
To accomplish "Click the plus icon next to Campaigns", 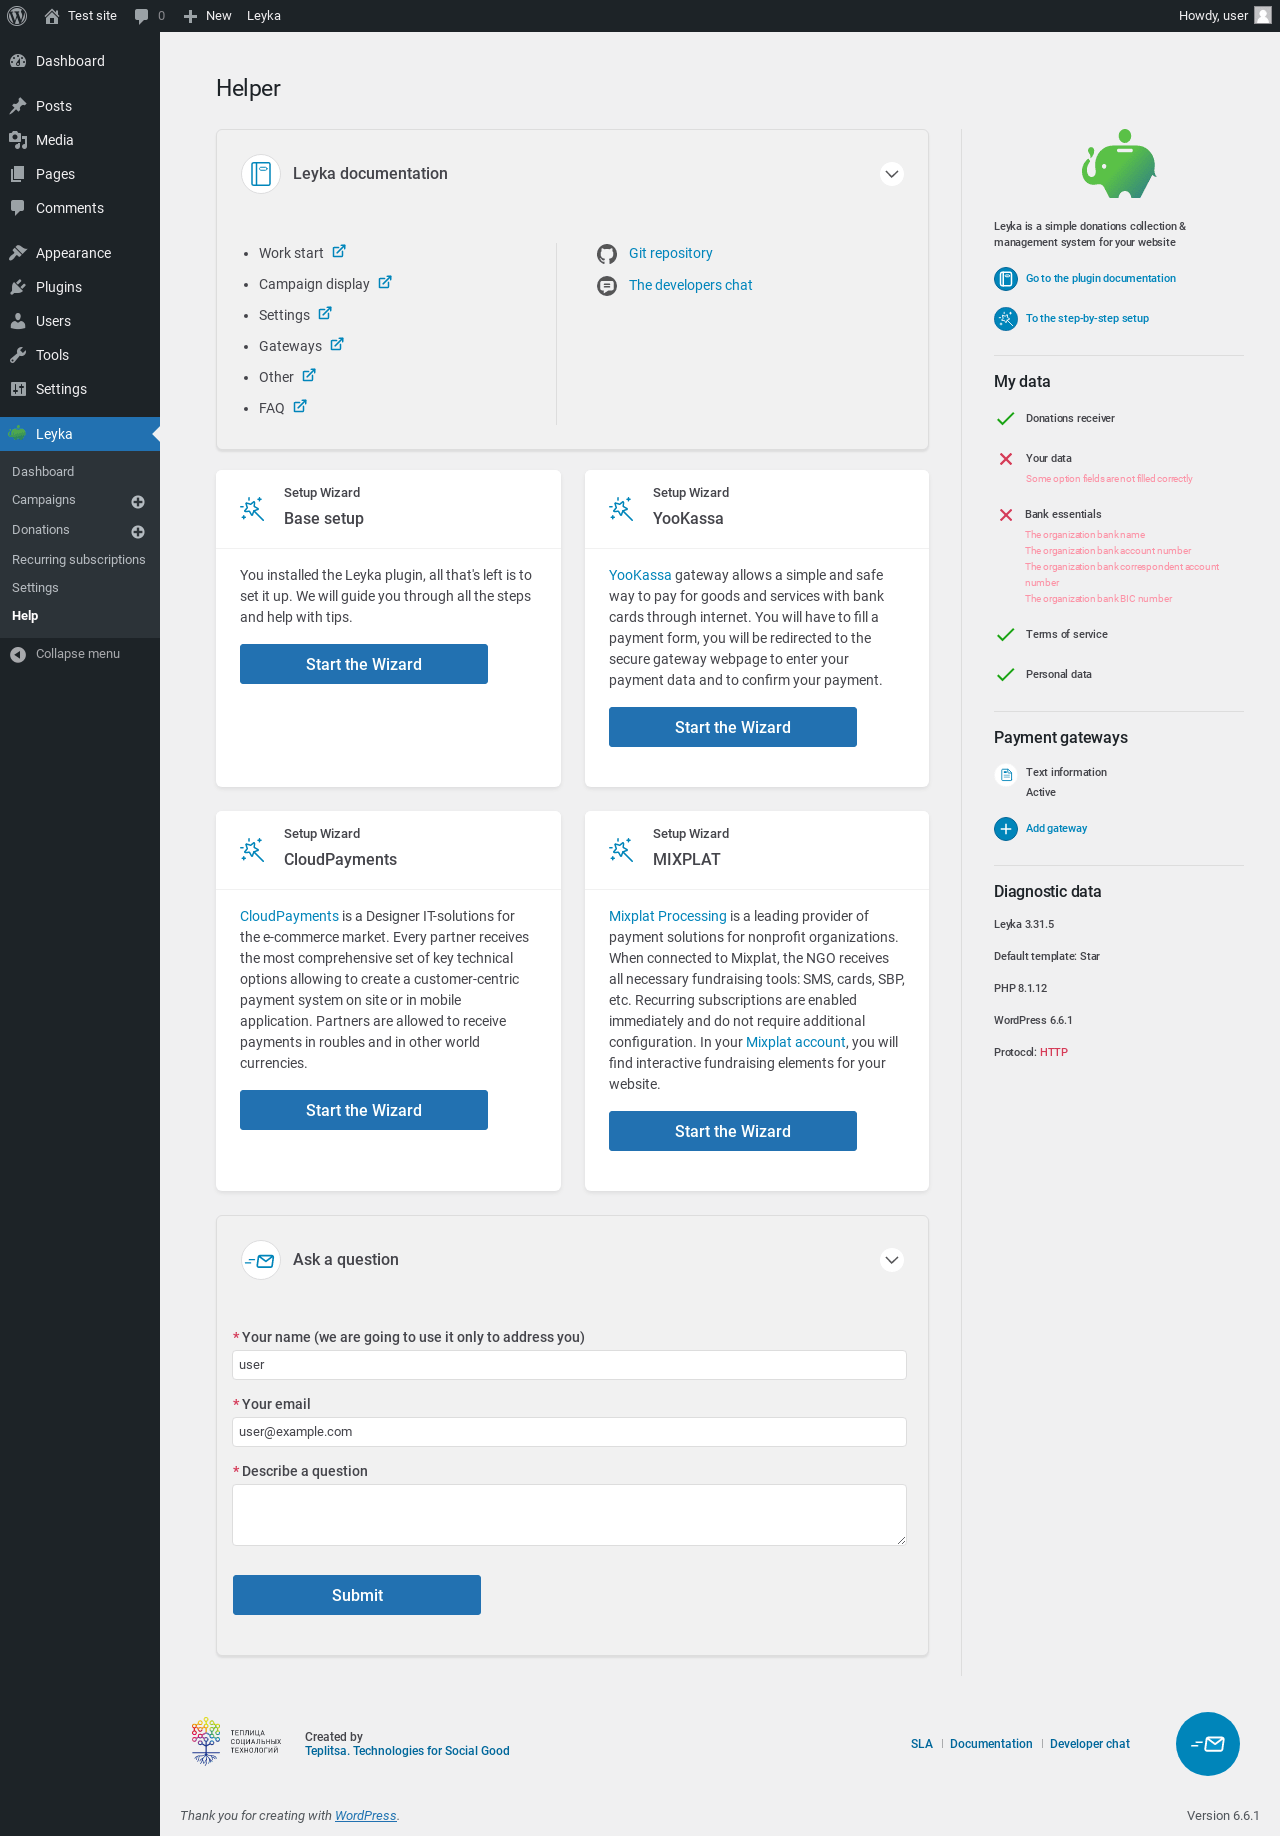I will click(138, 502).
